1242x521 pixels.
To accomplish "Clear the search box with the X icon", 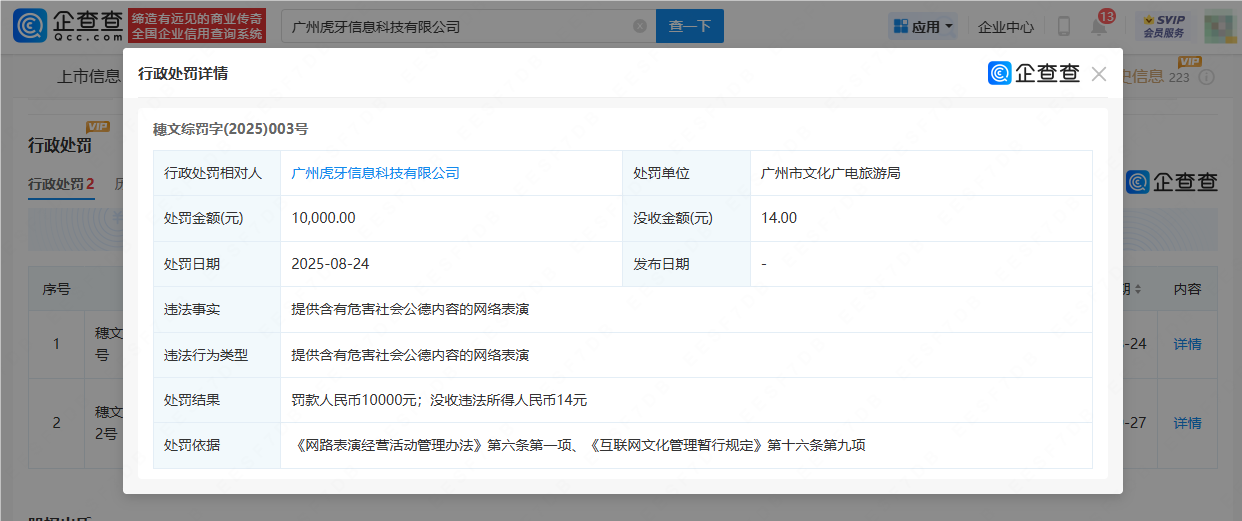I will point(640,27).
